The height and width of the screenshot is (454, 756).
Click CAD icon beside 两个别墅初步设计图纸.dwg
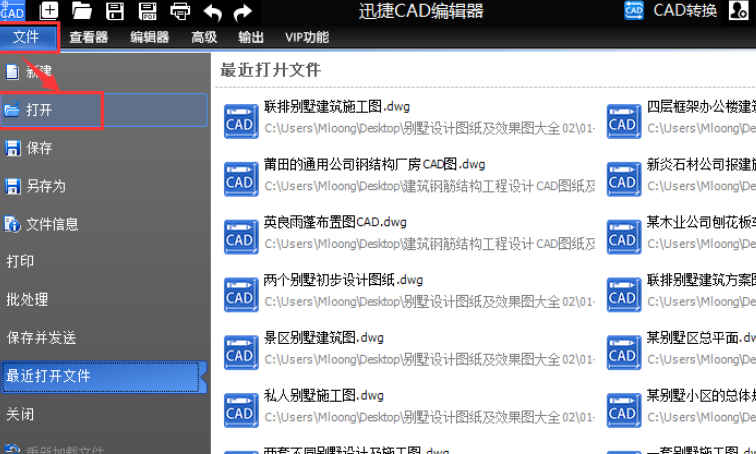tap(241, 294)
